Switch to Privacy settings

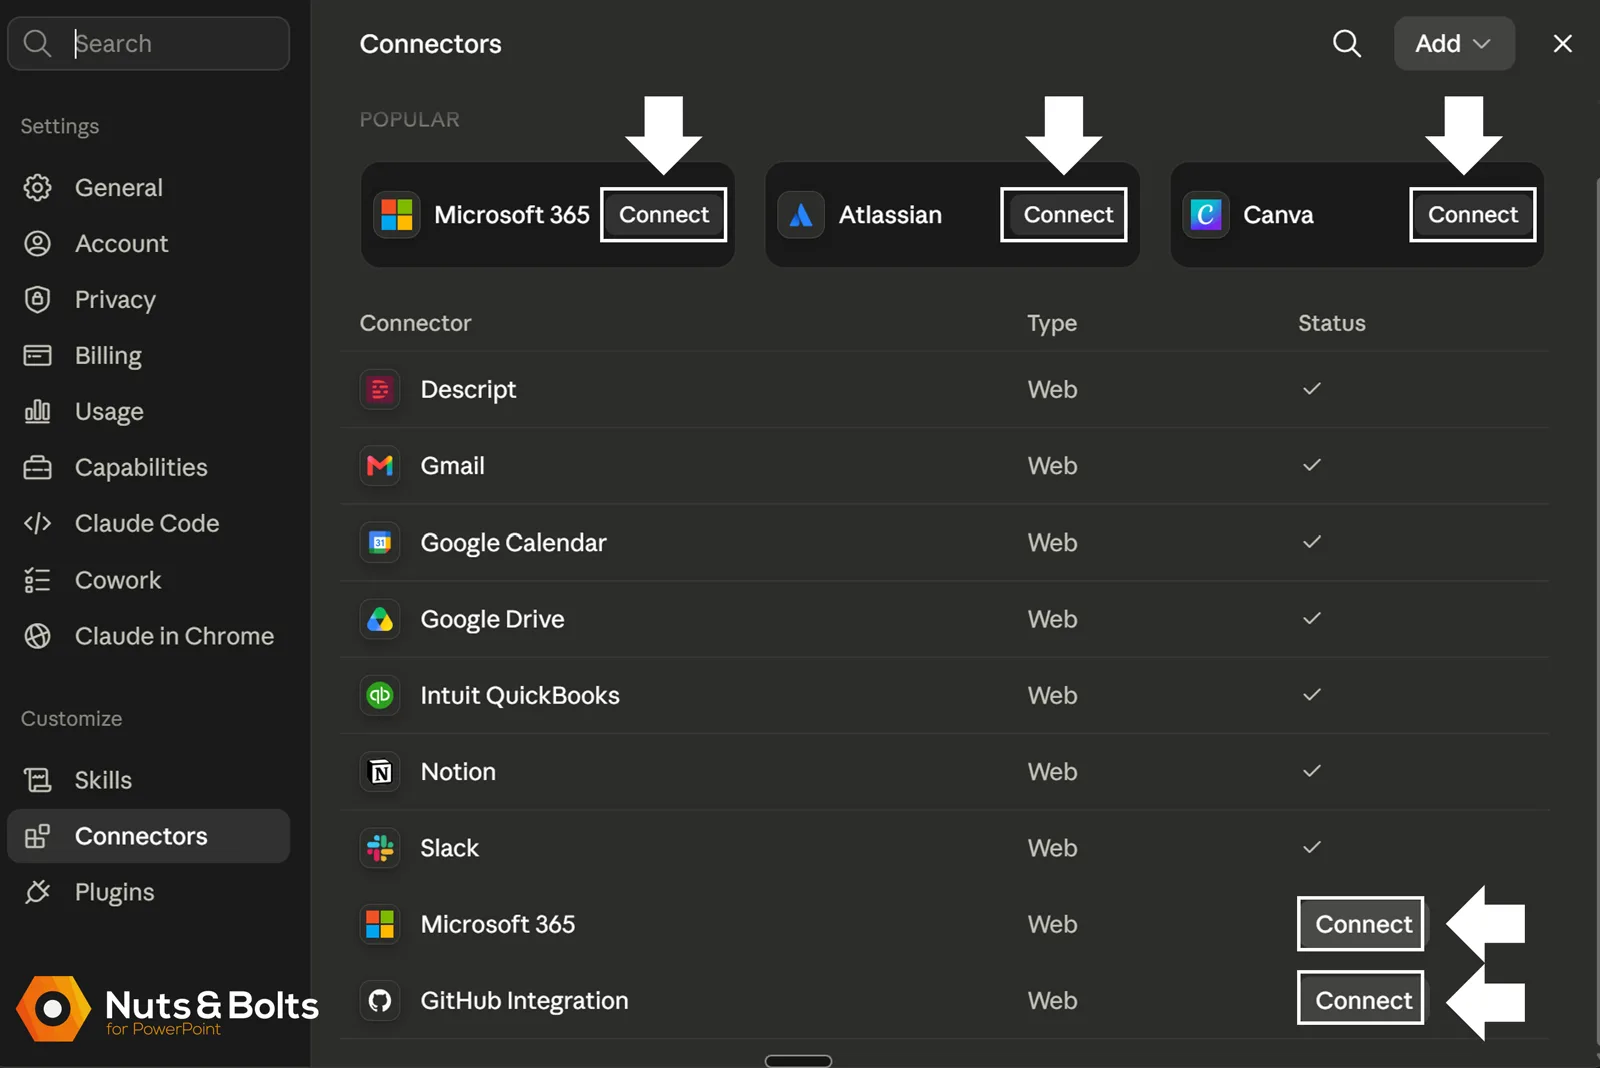tap(115, 299)
